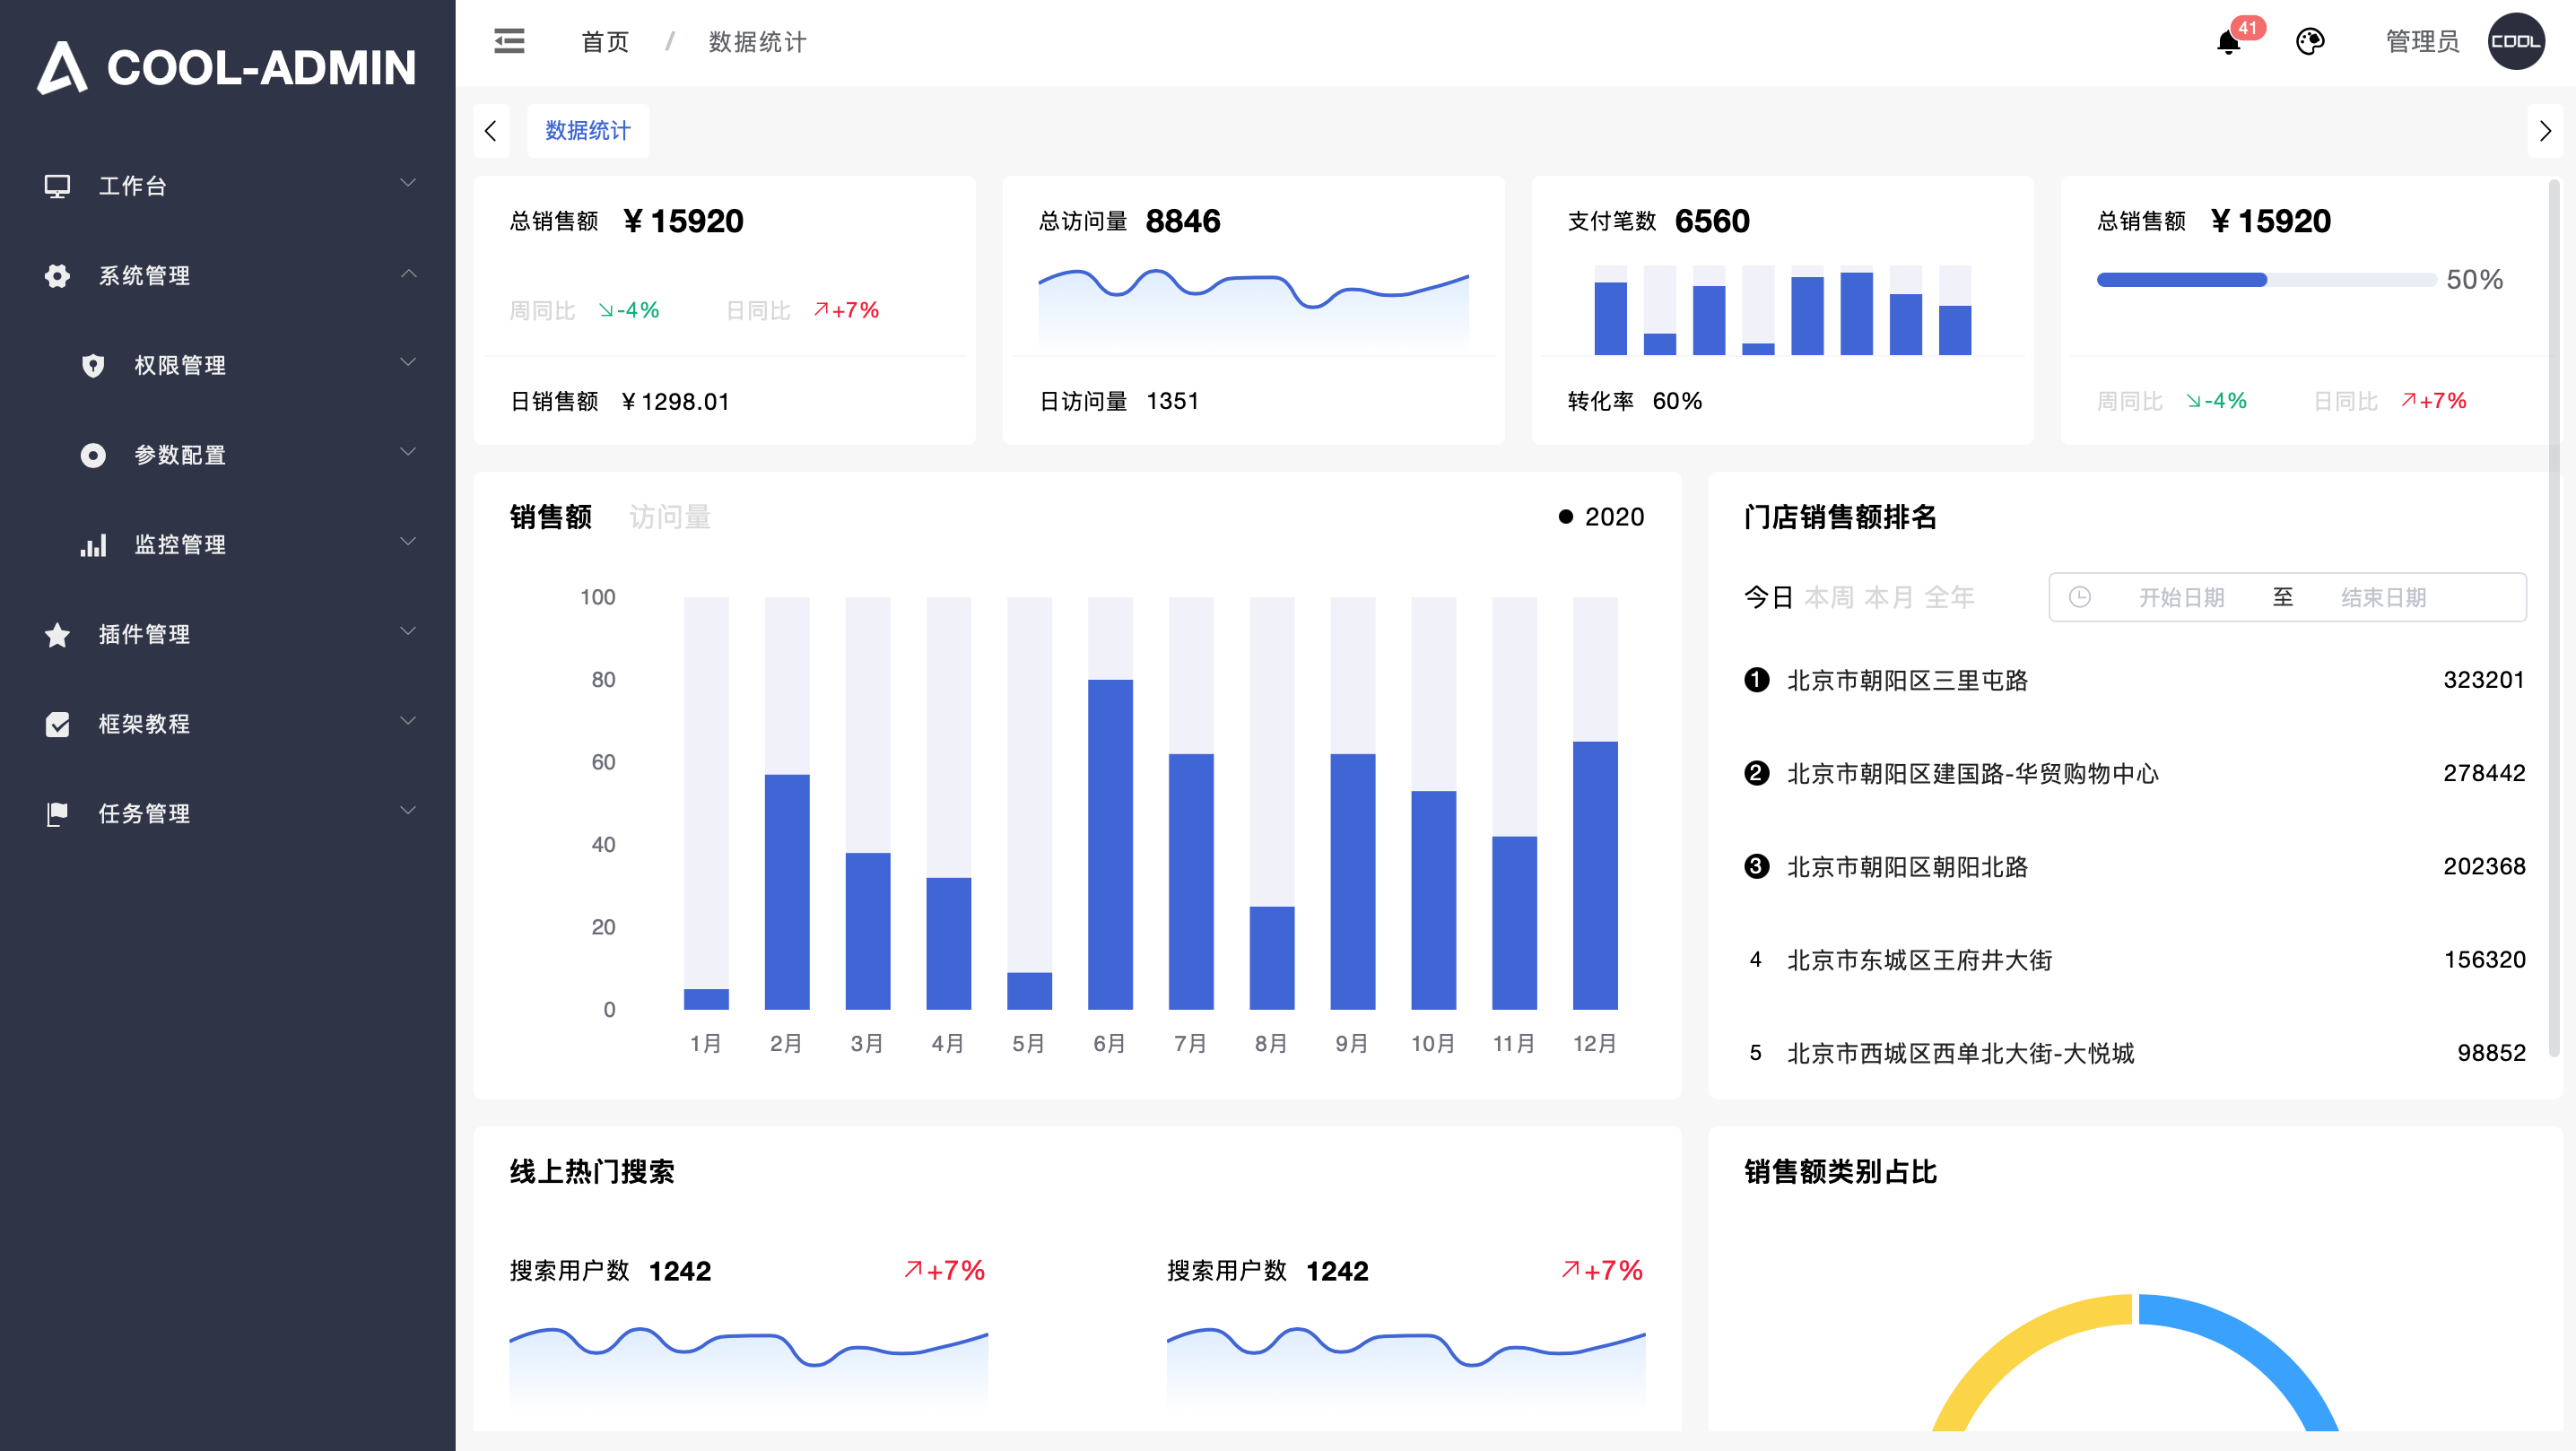This screenshot has height=1451, width=2576.
Task: Click the 任务管理 flag icon
Action: pos(57,813)
